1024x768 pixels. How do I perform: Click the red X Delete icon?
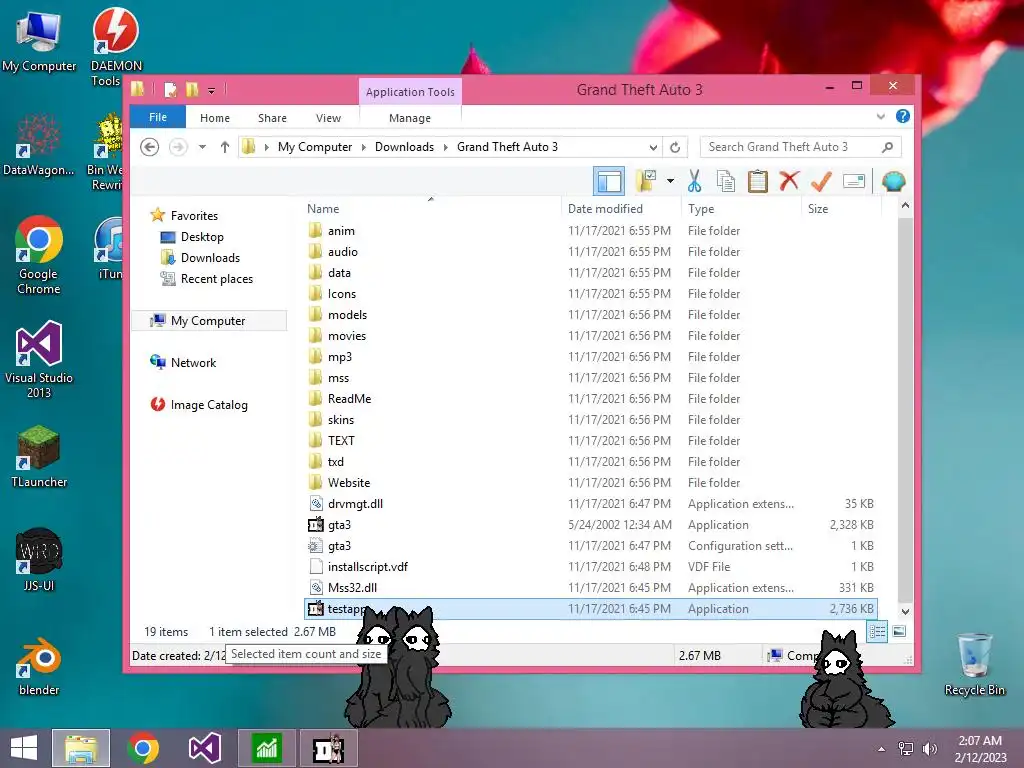789,180
